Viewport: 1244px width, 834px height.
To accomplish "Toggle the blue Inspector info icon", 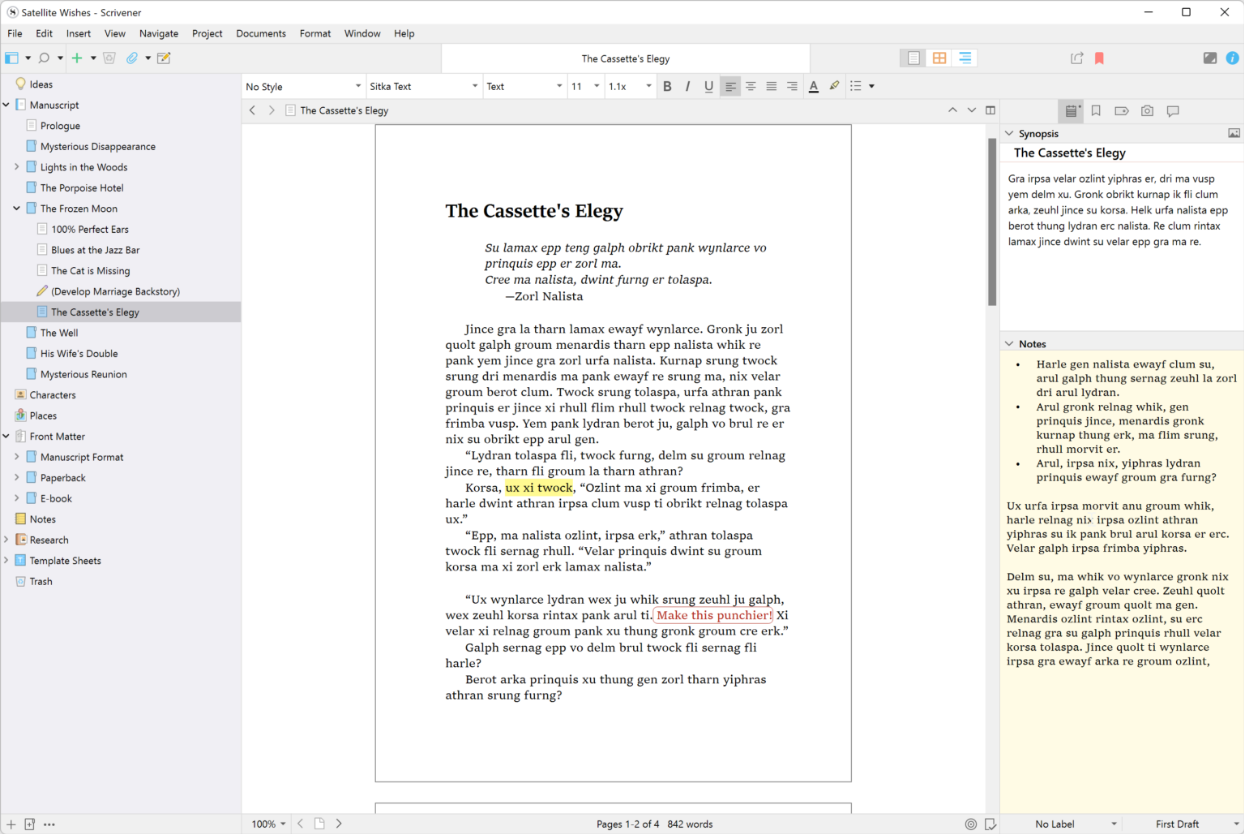I will 1232,58.
